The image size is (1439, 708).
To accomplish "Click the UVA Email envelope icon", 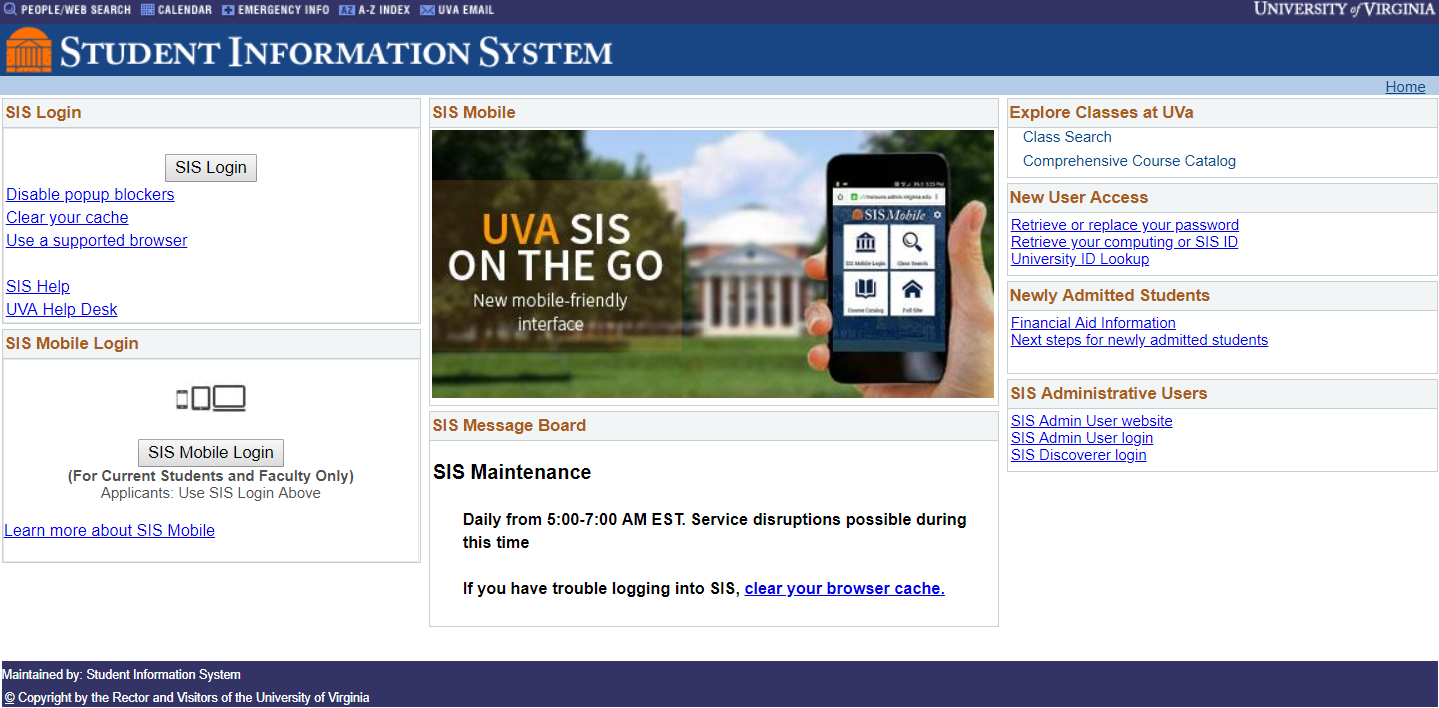I will [427, 10].
